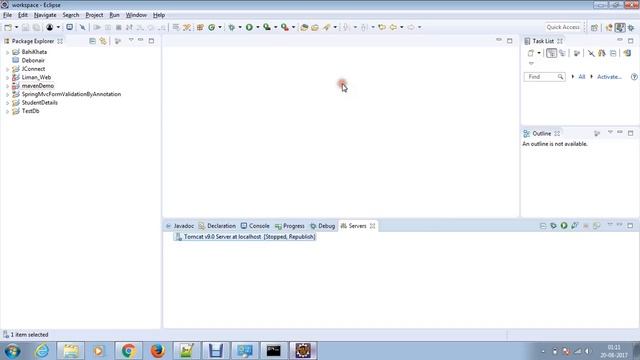Select the Java EE perspective icon
640x360 pixels.
(x=609, y=27)
